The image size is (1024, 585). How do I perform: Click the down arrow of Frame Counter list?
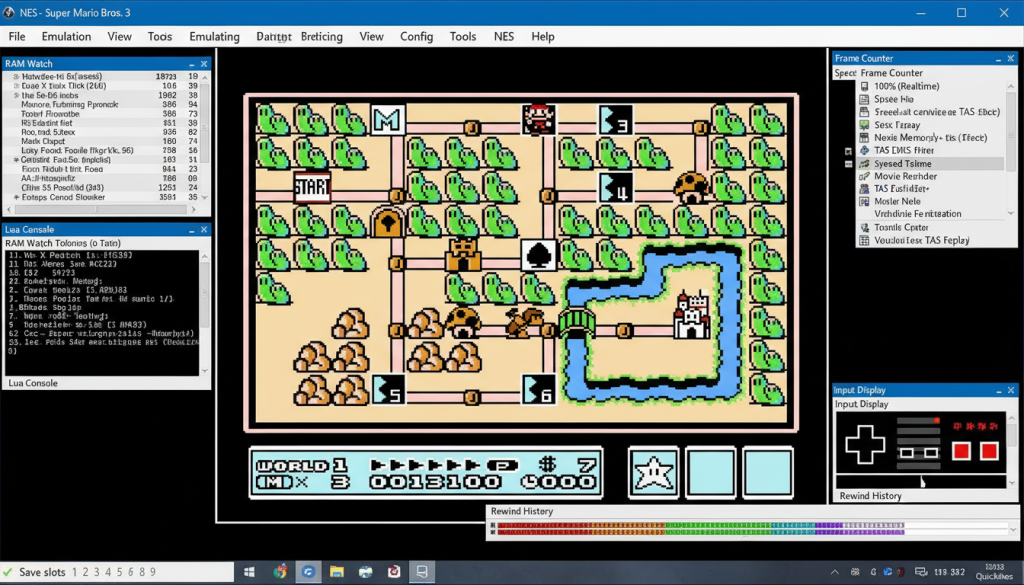pos(1011,213)
